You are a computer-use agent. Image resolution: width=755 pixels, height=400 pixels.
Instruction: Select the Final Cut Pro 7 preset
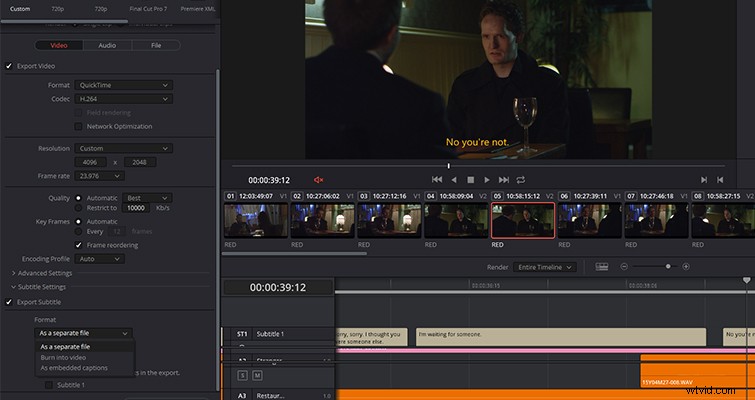pos(149,9)
